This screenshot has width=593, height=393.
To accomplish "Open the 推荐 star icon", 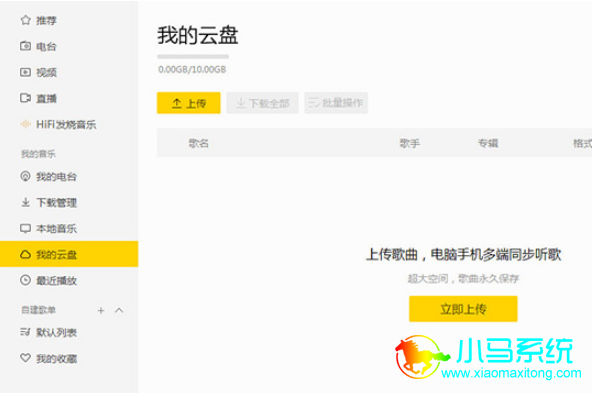I will (x=25, y=20).
